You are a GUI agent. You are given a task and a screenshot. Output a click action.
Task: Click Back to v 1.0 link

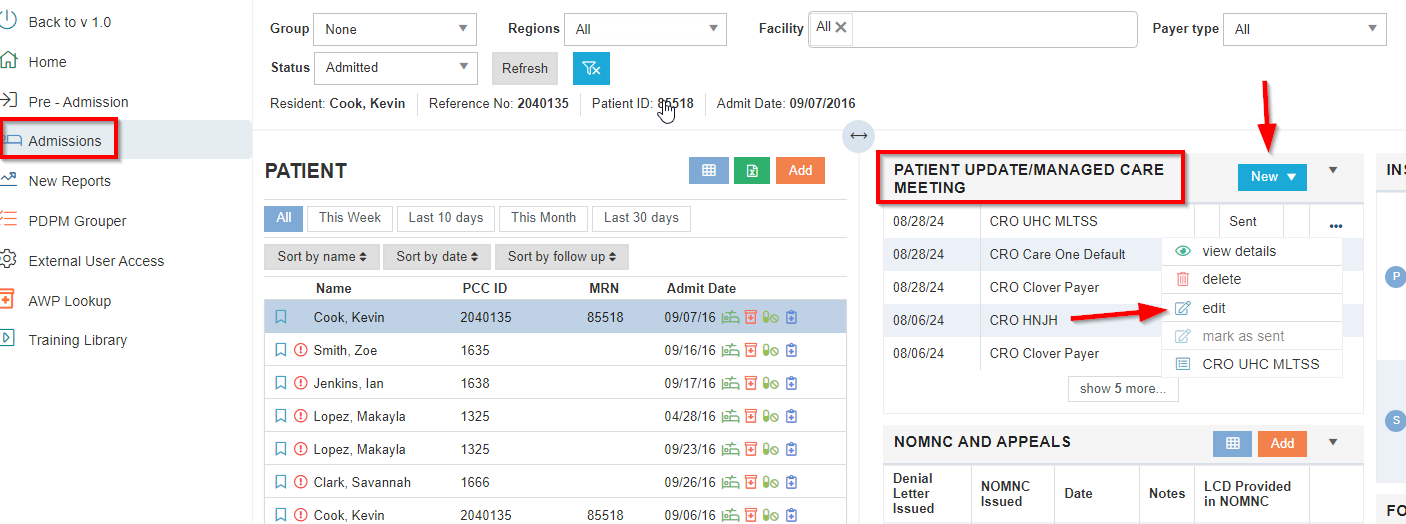tap(70, 22)
